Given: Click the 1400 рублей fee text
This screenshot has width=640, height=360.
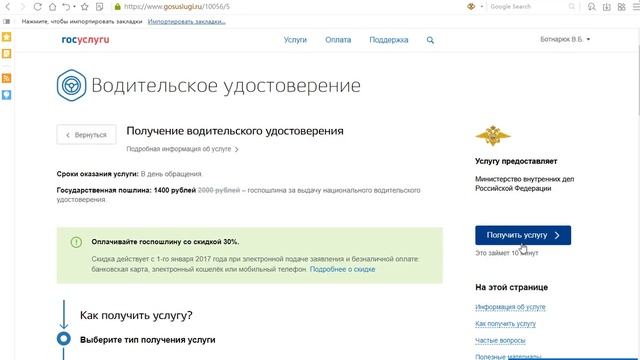Looking at the screenshot, I should click(175, 190).
